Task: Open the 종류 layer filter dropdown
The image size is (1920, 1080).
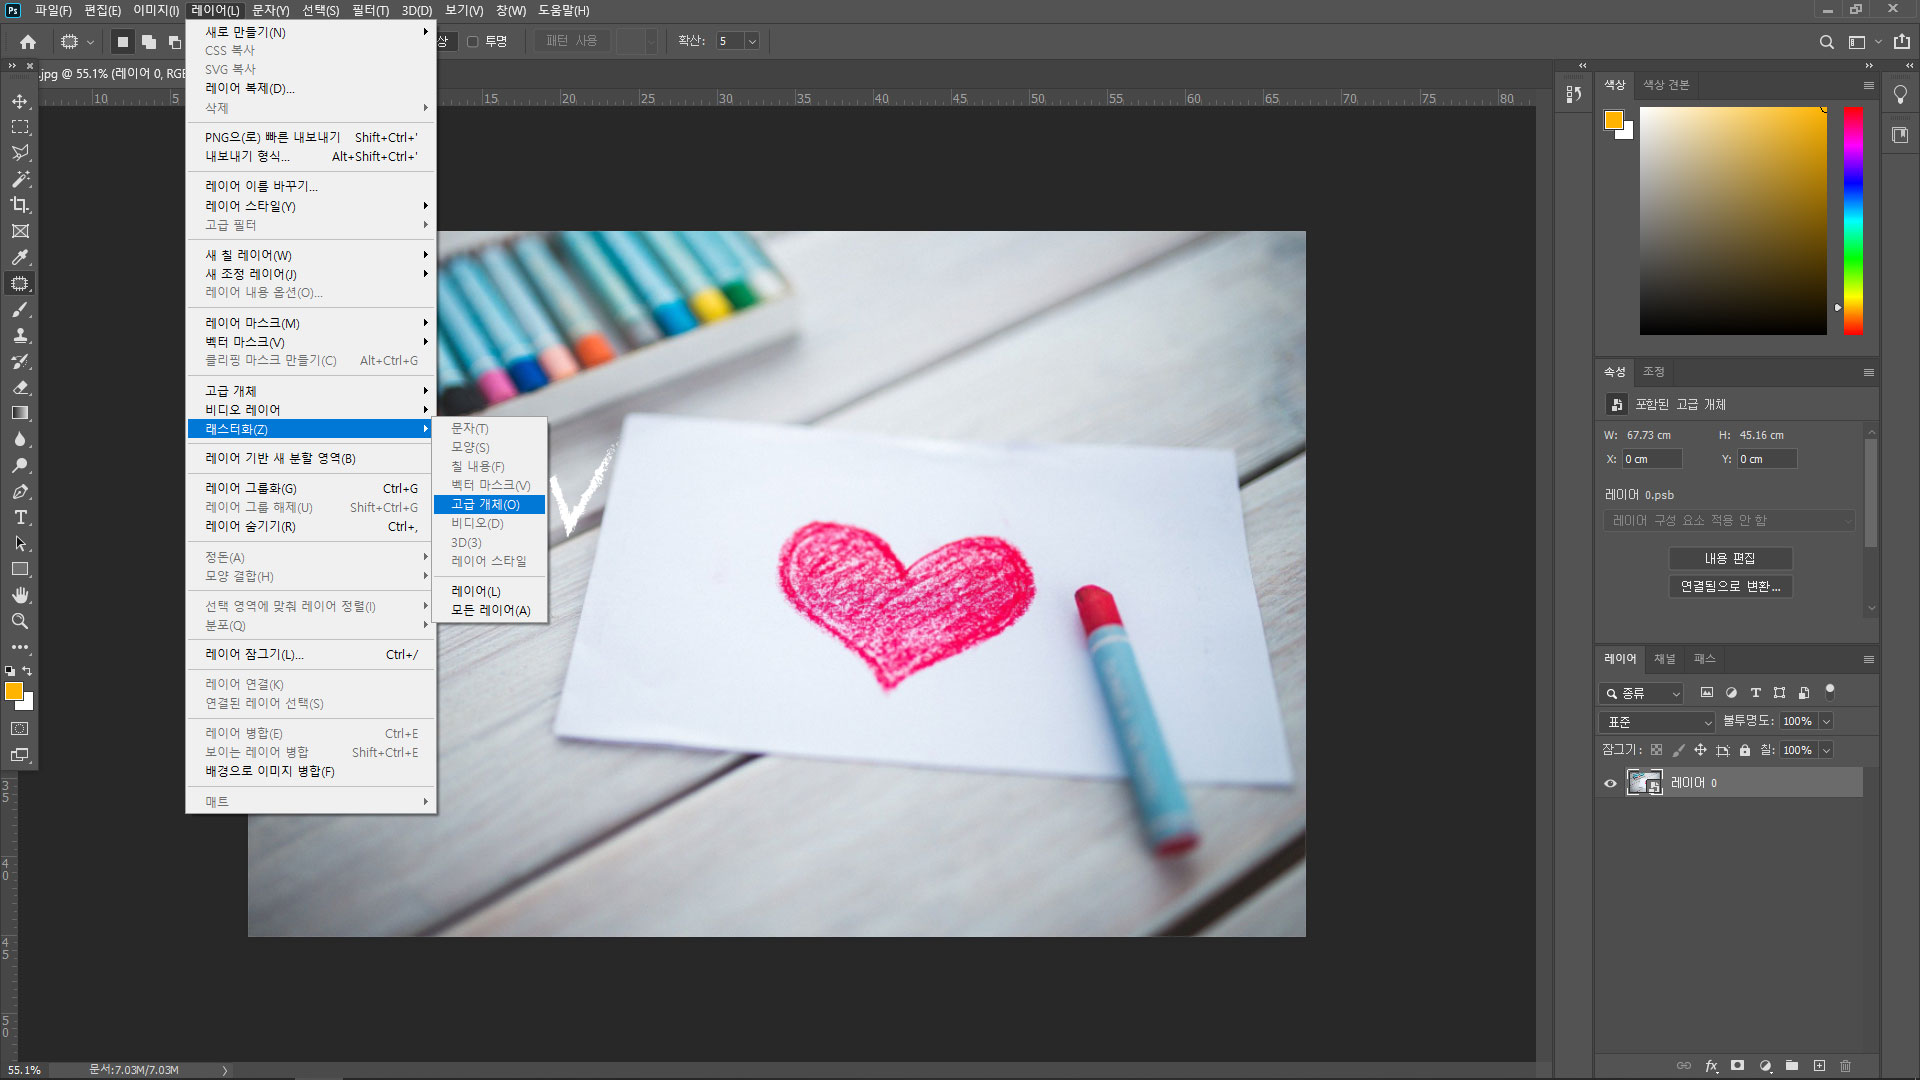Action: pos(1641,693)
